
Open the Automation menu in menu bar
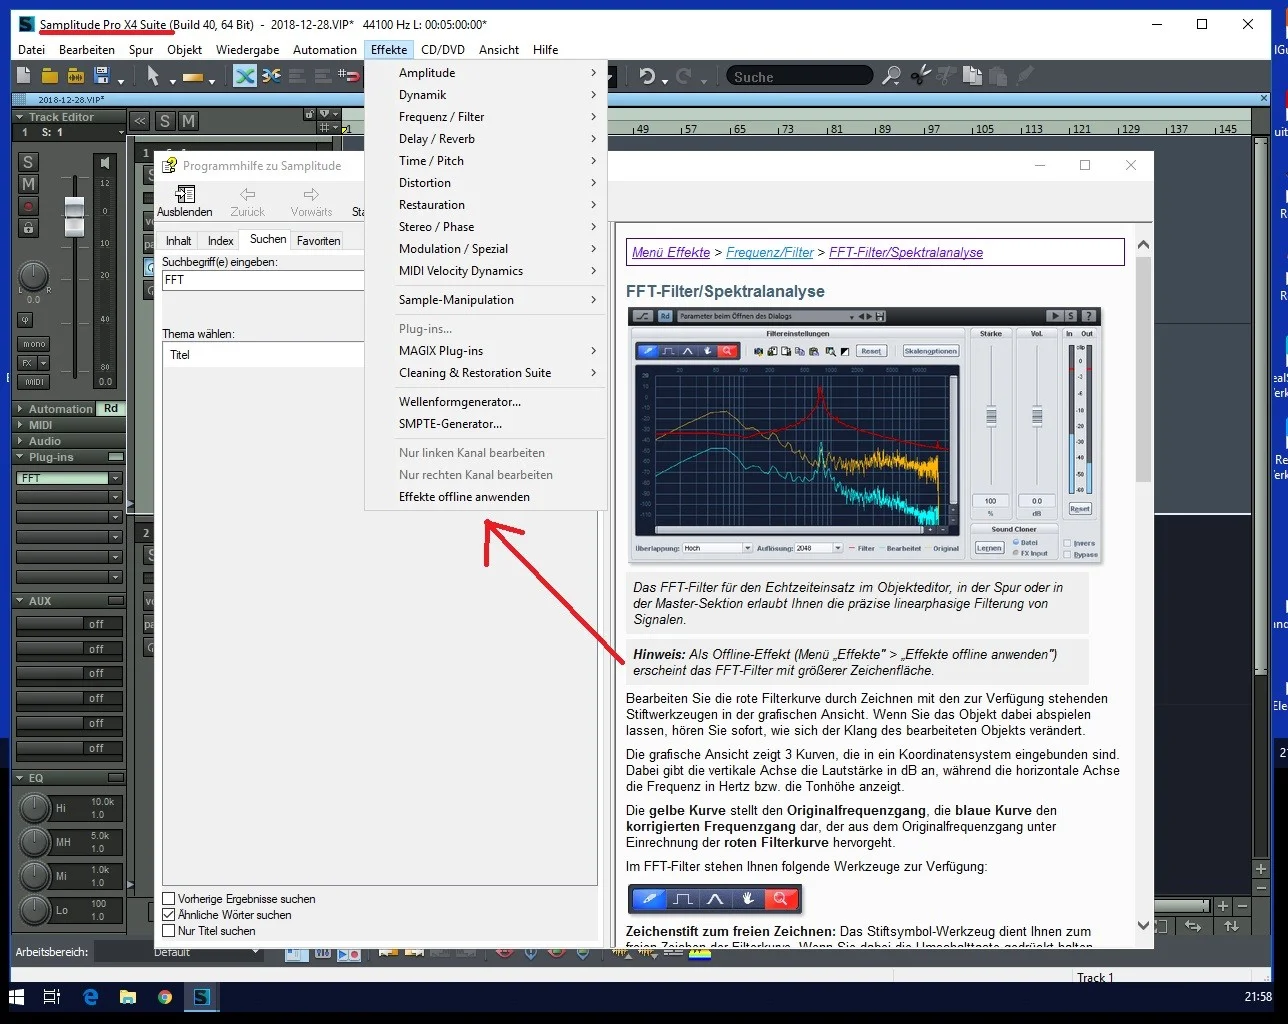(325, 50)
